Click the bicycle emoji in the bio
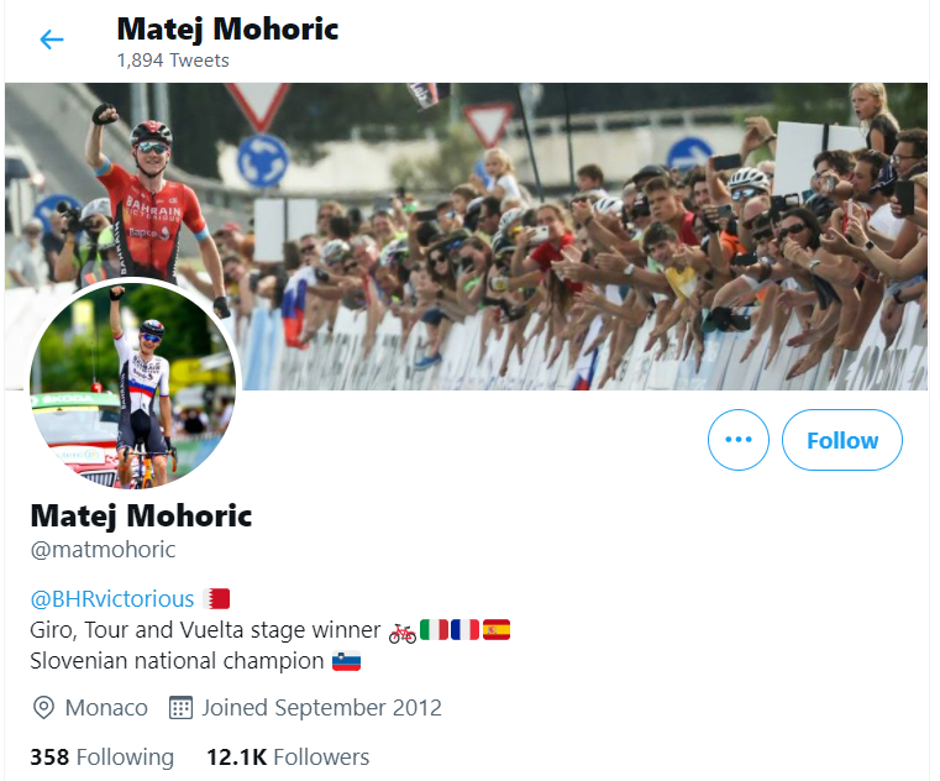This screenshot has width=940, height=781. pyautogui.click(x=401, y=629)
